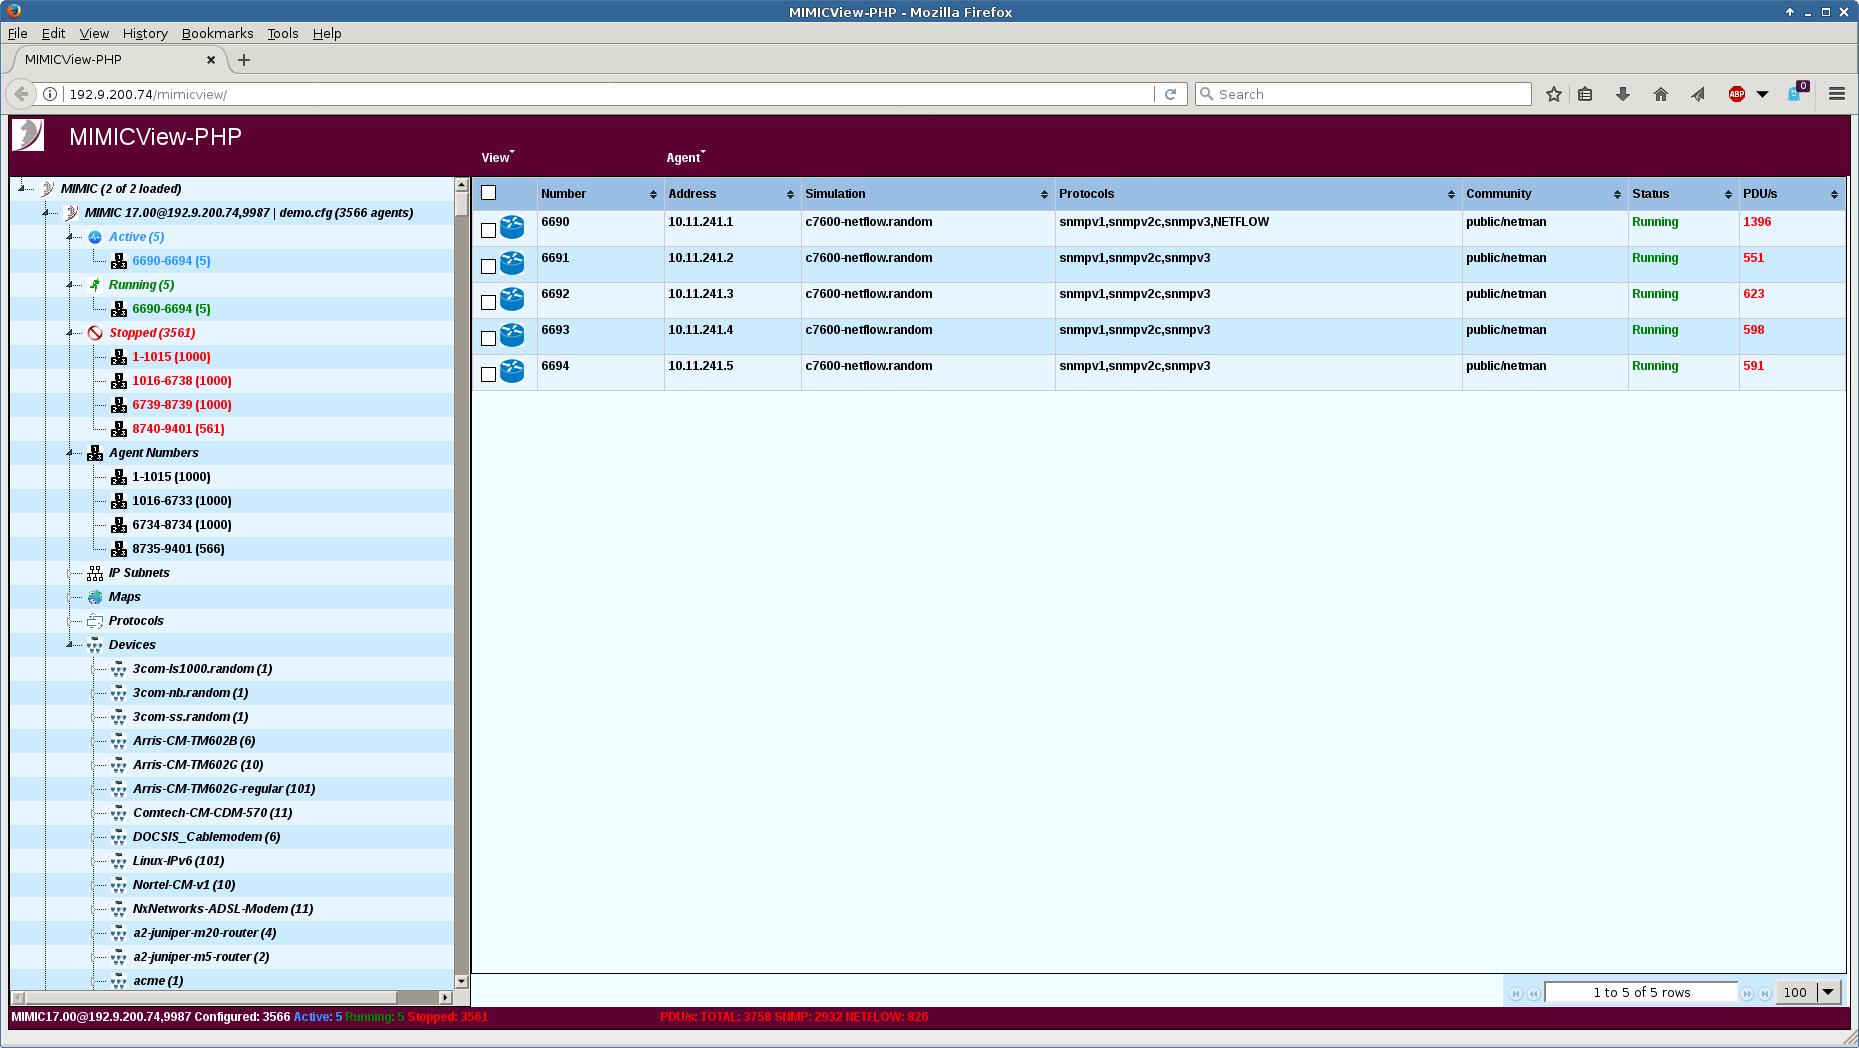Check the checkbox for agent 6694
The width and height of the screenshot is (1859, 1048).
click(489, 375)
